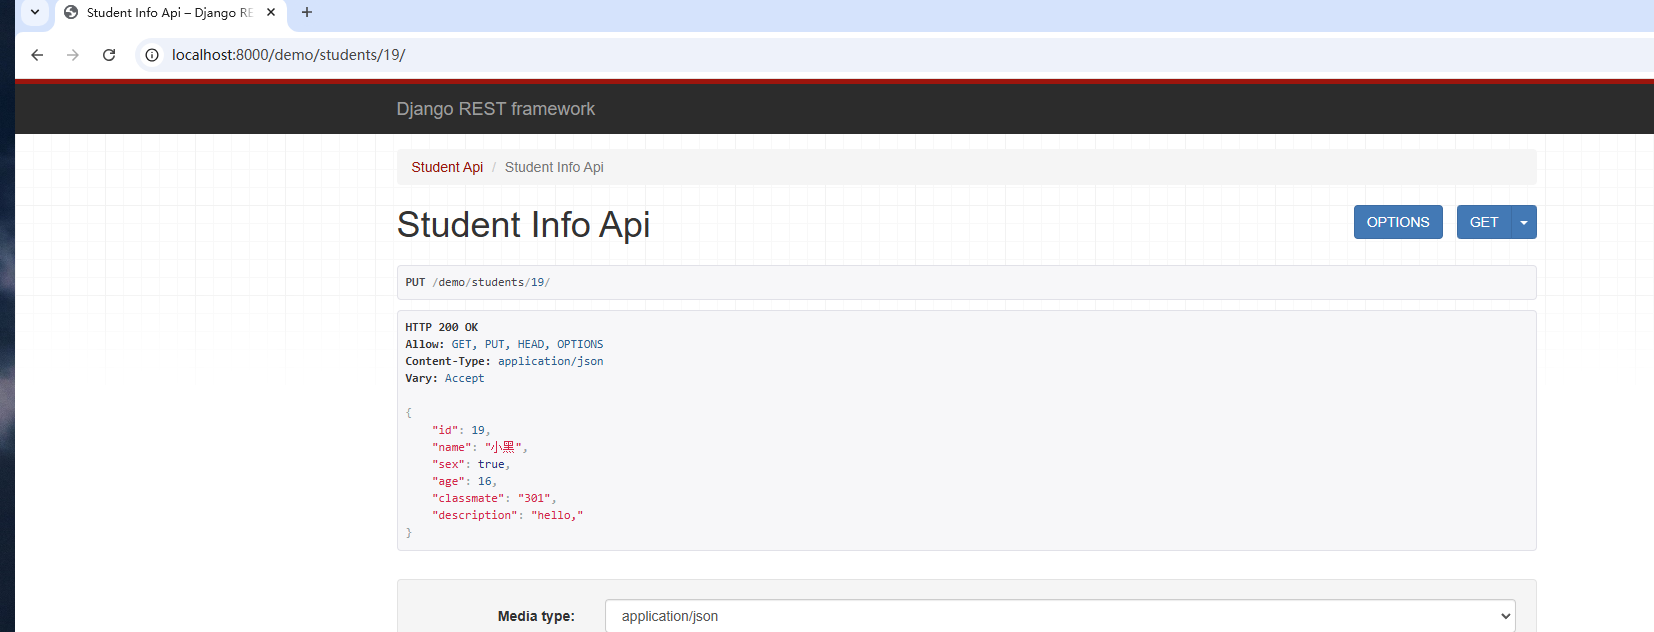This screenshot has height=632, width=1654.
Task: Click the HTTP 200 OK status text
Action: pos(441,327)
